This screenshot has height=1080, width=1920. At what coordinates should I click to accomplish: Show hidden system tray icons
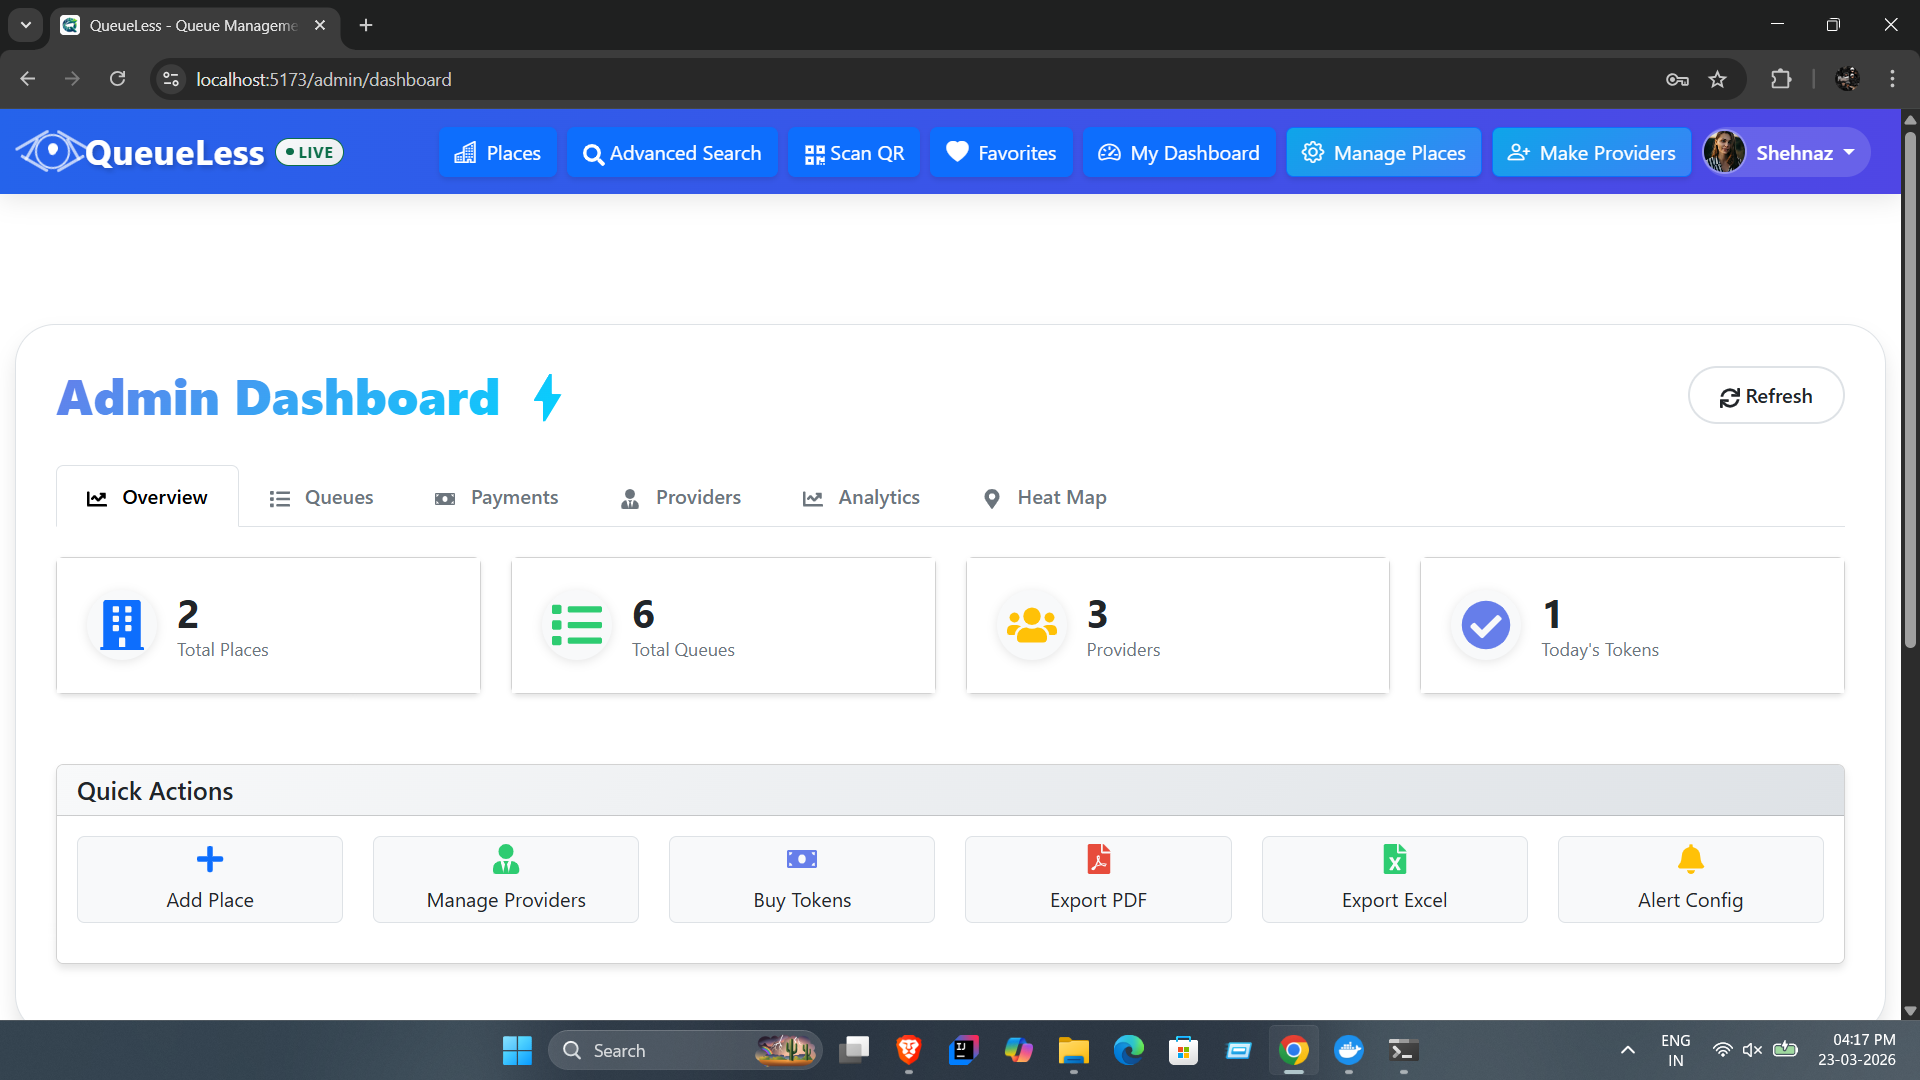pyautogui.click(x=1628, y=1050)
